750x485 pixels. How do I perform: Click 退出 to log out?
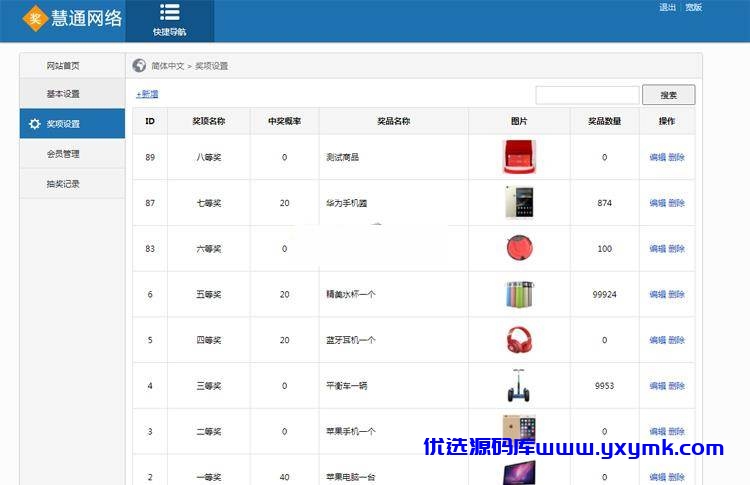[667, 7]
